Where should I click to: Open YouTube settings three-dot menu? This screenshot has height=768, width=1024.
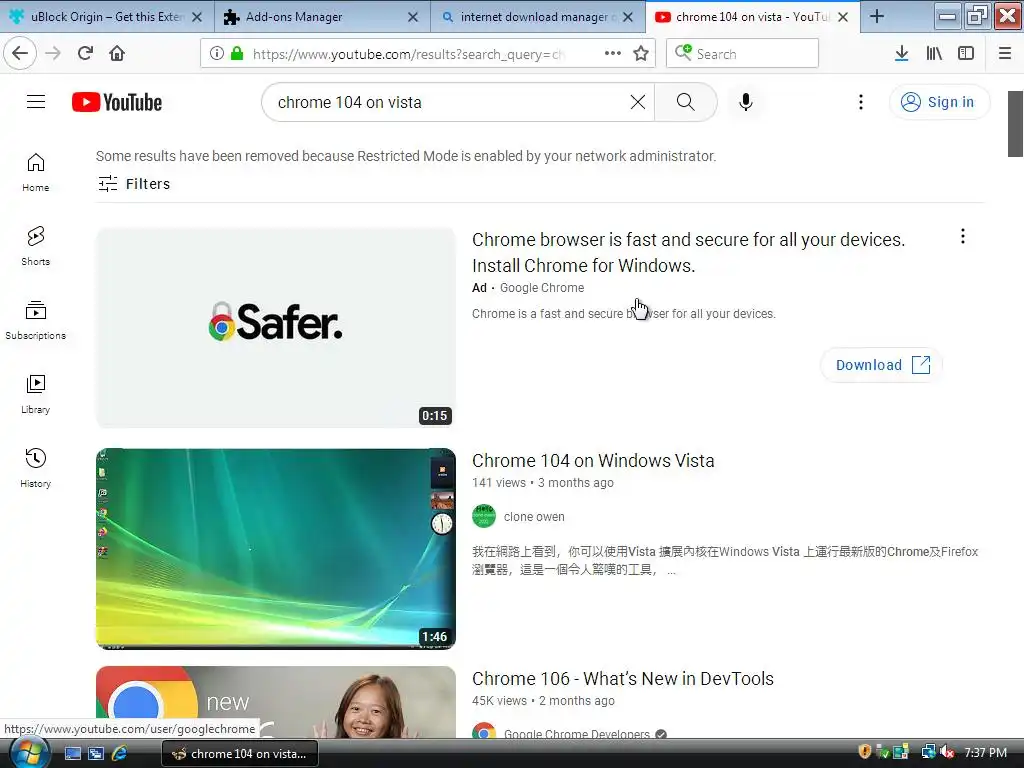point(861,102)
